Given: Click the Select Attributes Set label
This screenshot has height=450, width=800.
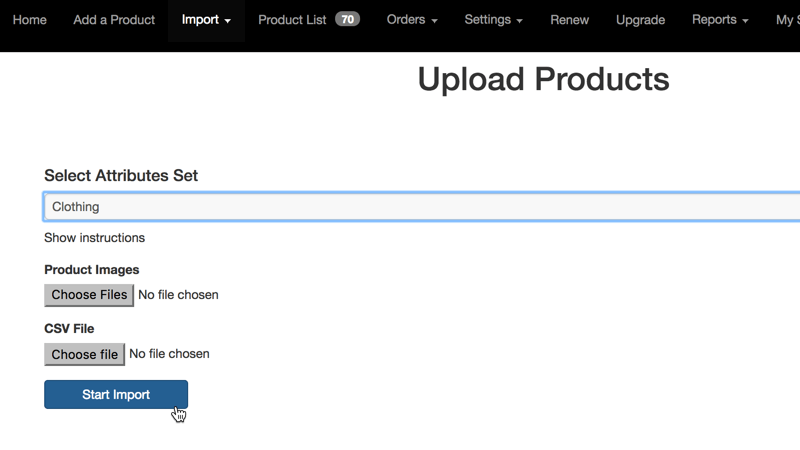Looking at the screenshot, I should point(121,176).
